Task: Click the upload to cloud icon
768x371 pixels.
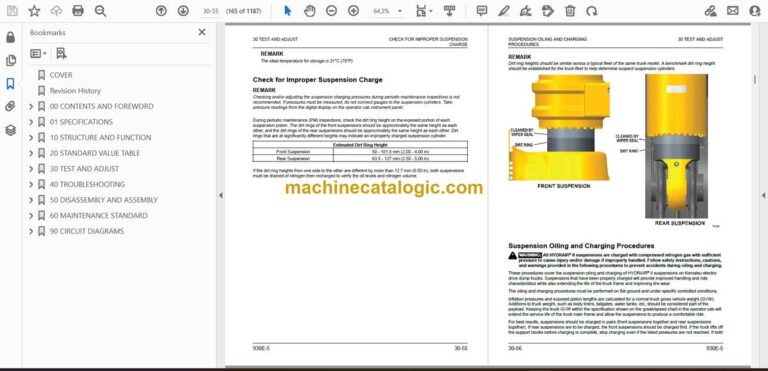Action: [56, 11]
